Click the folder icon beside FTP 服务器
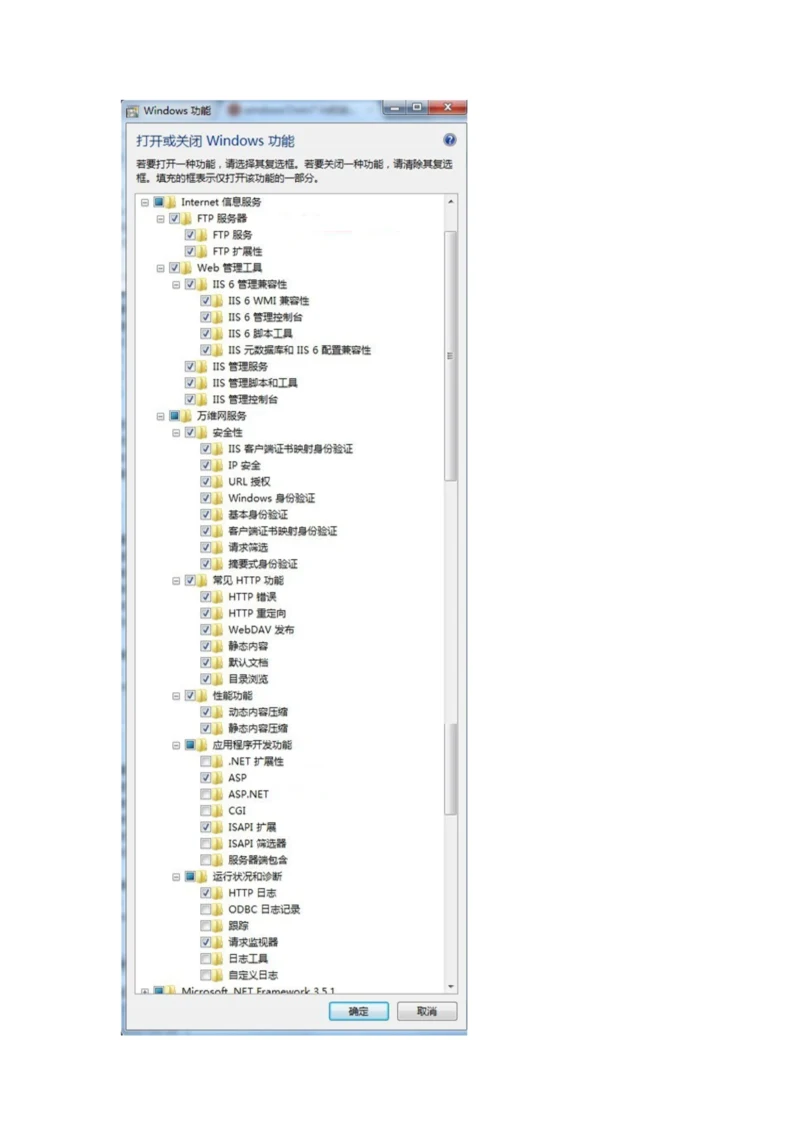Viewport: 800px width, 1131px height. 187,219
